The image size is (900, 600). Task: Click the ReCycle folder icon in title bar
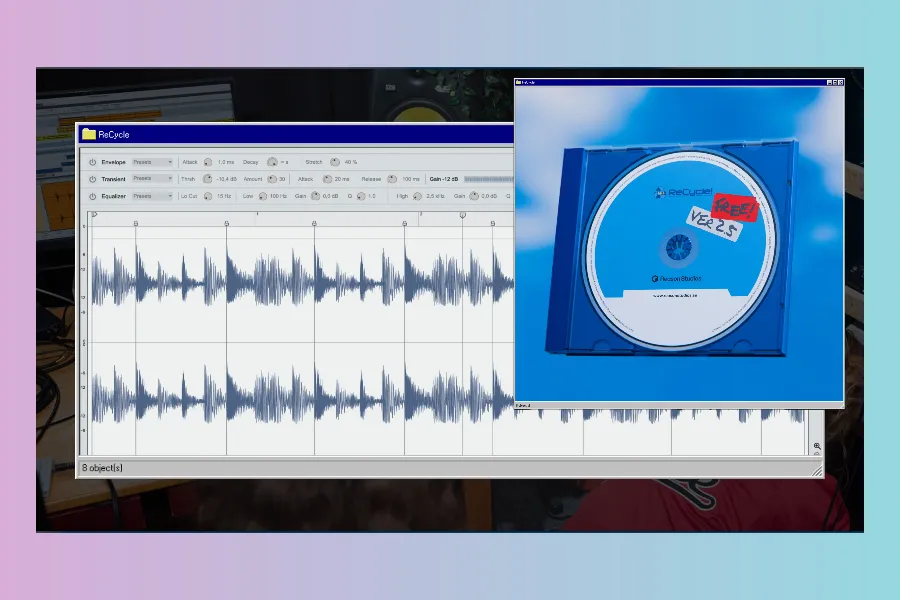point(89,134)
